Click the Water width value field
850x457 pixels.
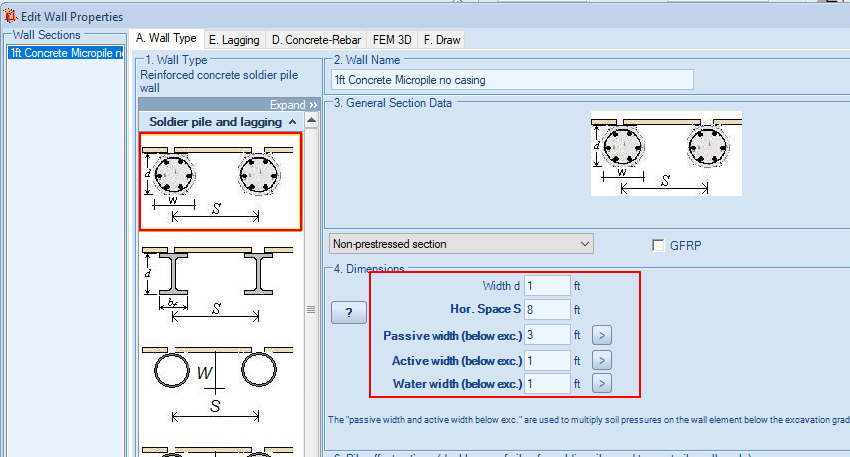[547, 384]
